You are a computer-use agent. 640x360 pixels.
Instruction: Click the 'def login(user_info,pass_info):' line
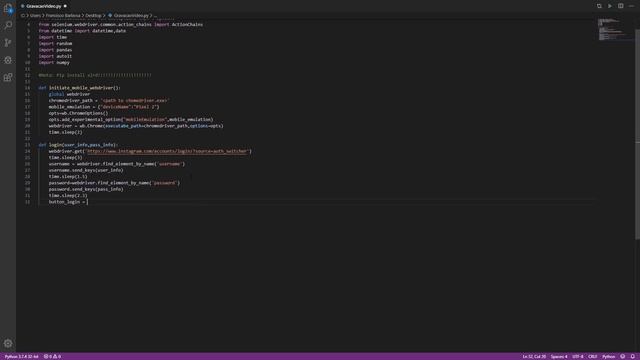(78, 145)
